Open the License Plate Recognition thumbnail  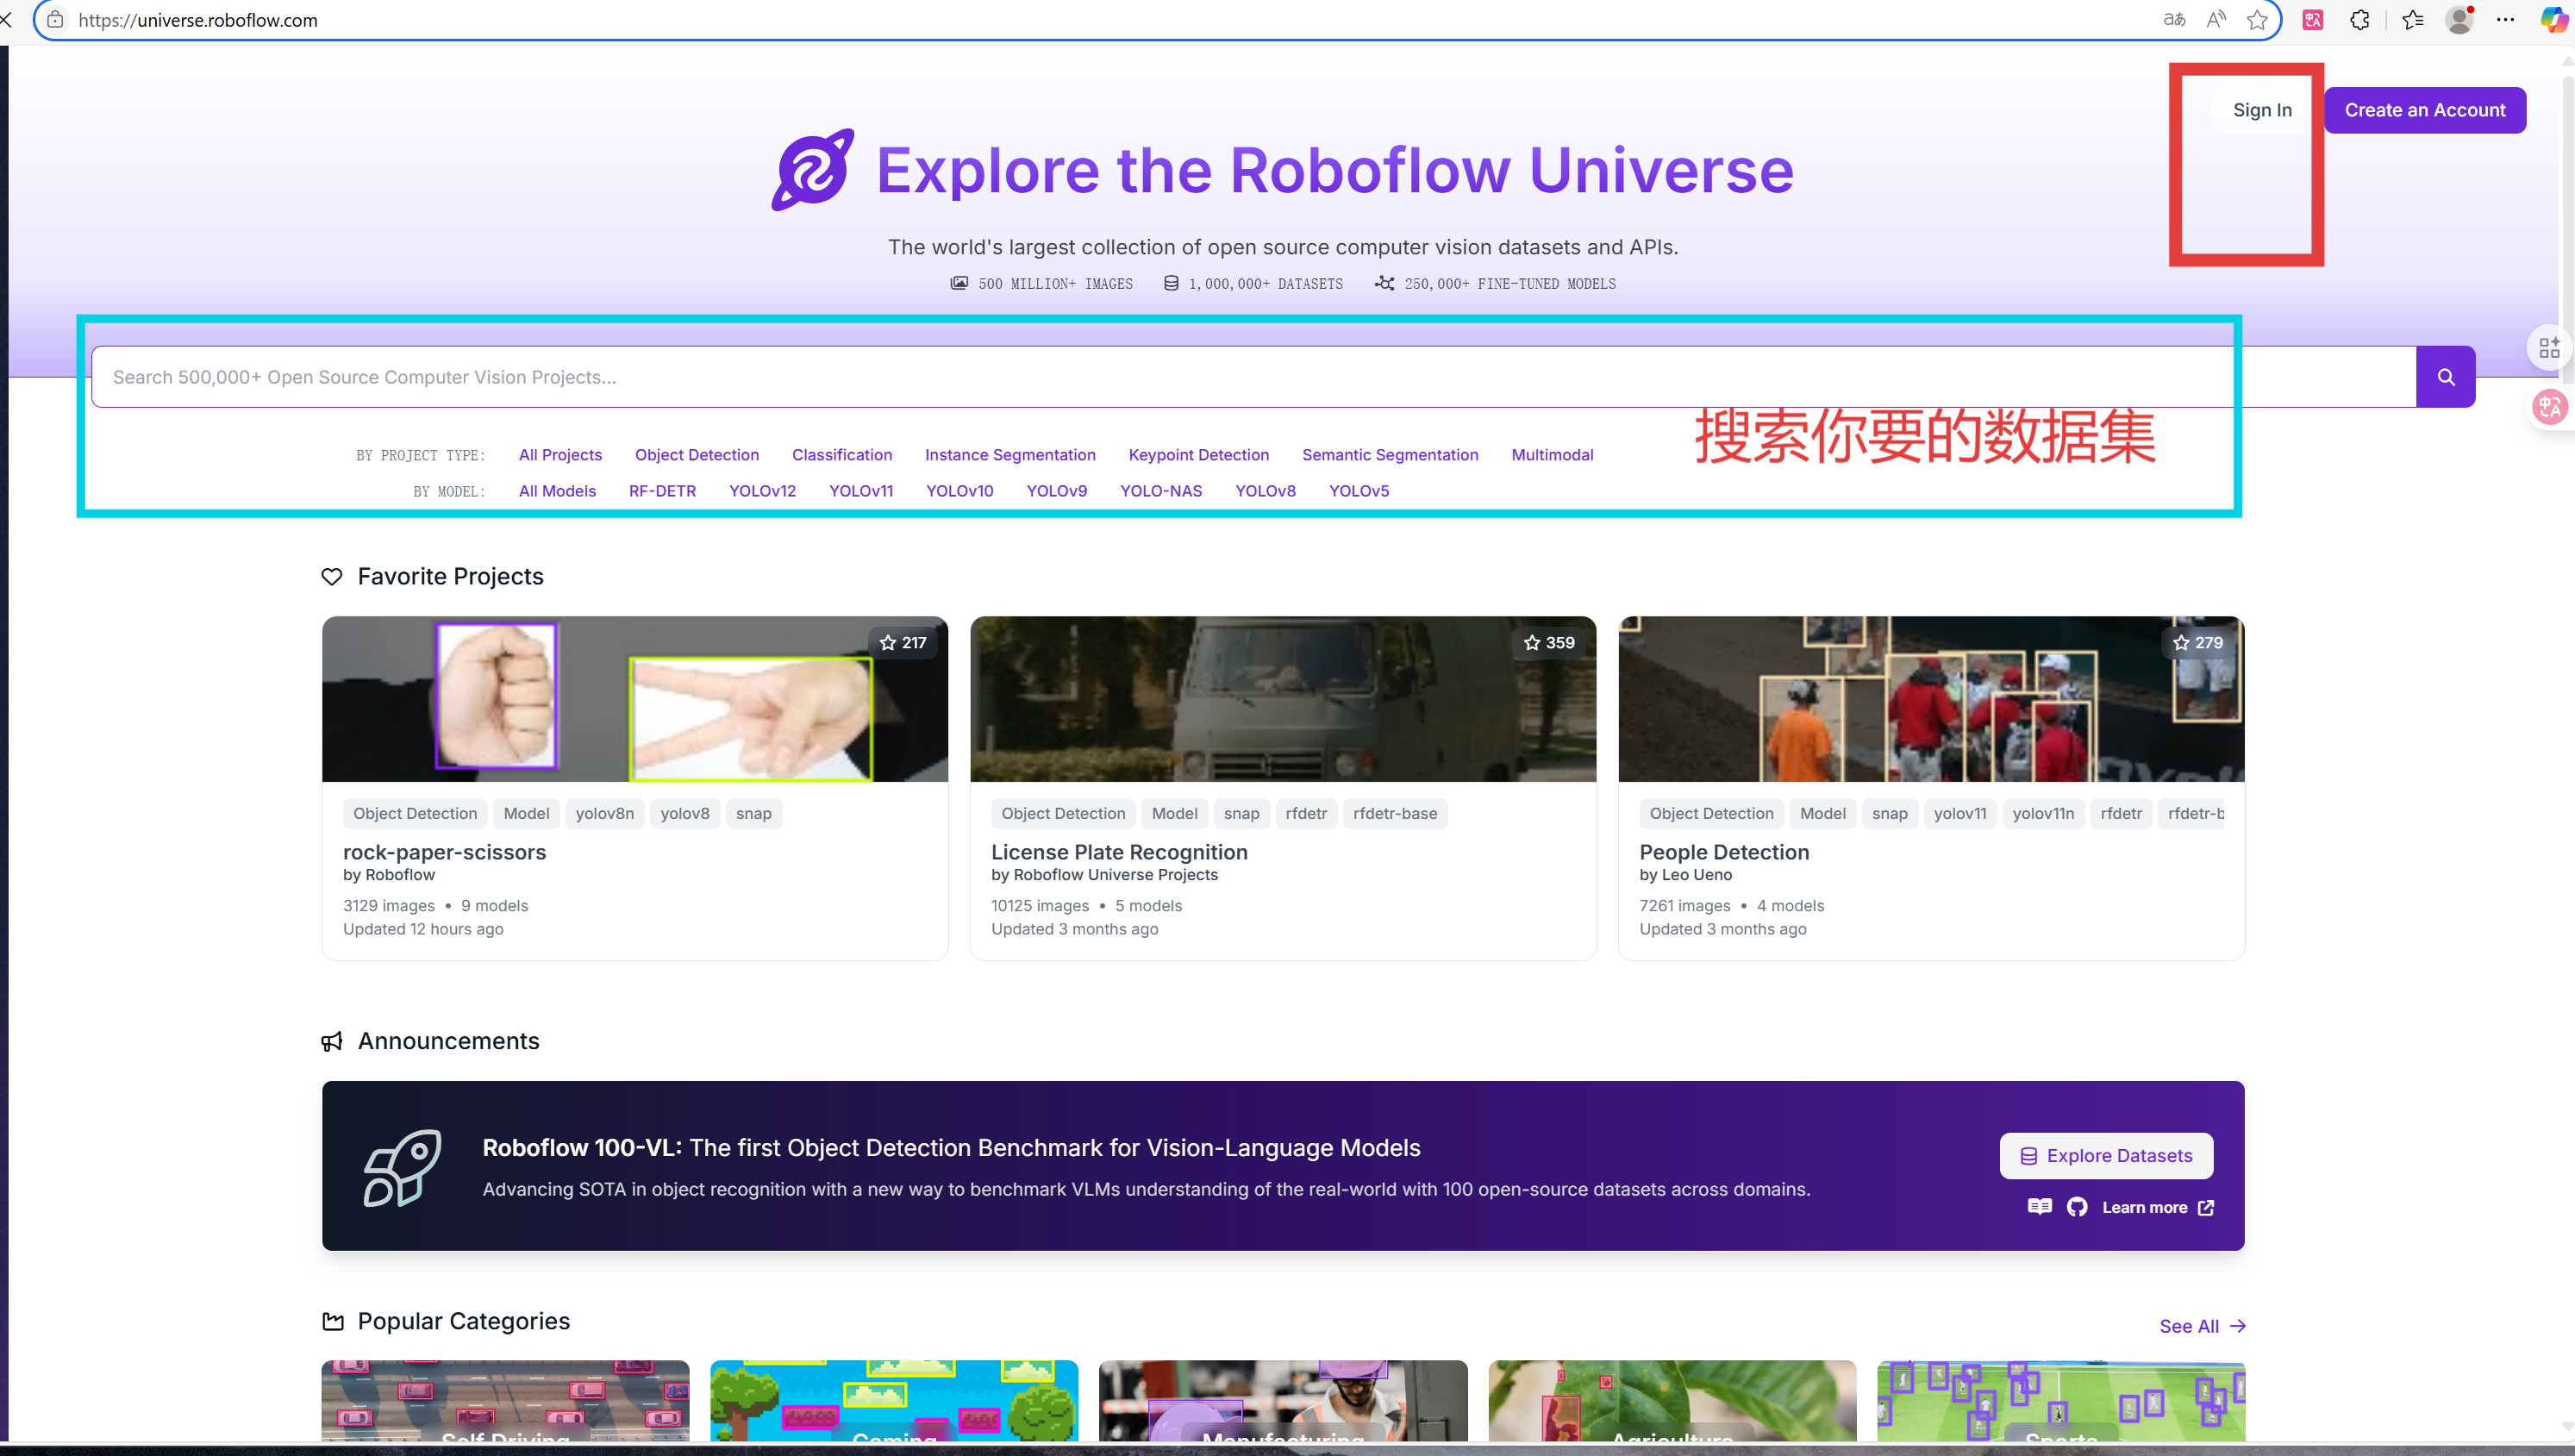point(1282,699)
